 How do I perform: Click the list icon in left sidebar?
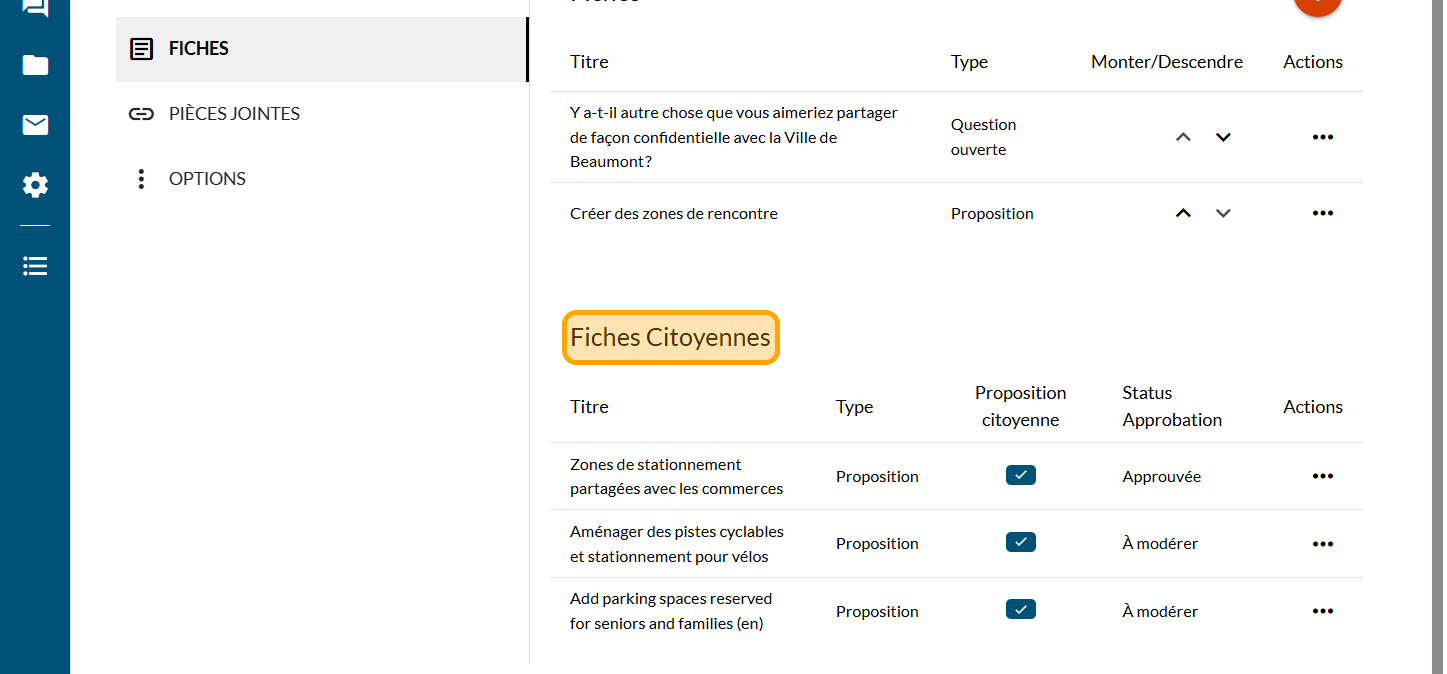click(35, 266)
